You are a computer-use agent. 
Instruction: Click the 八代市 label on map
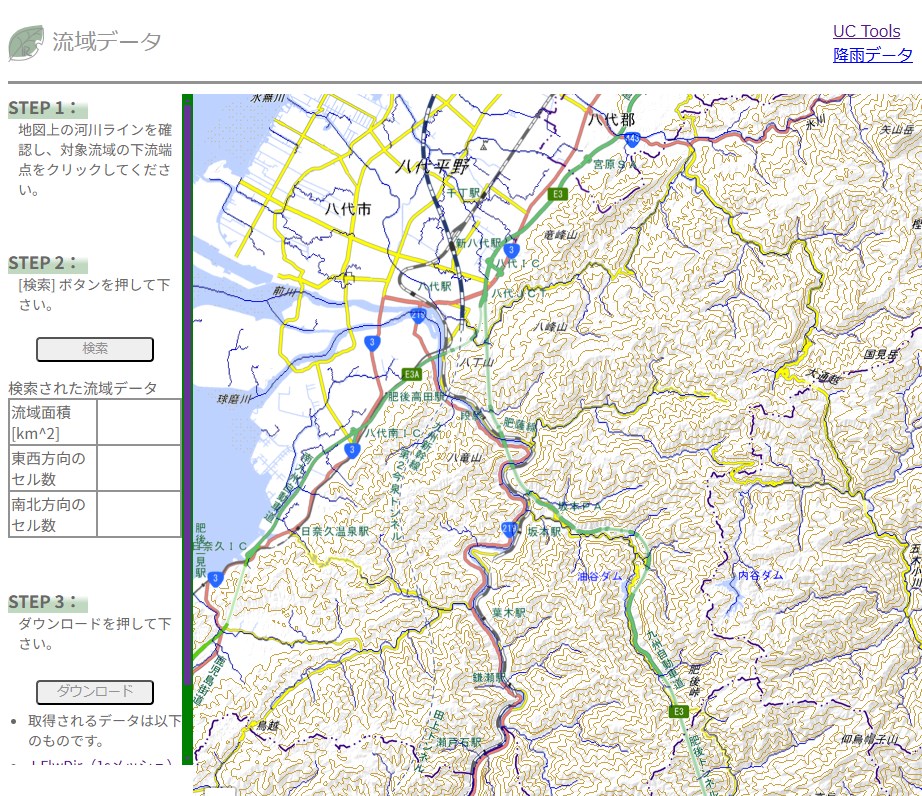point(348,209)
